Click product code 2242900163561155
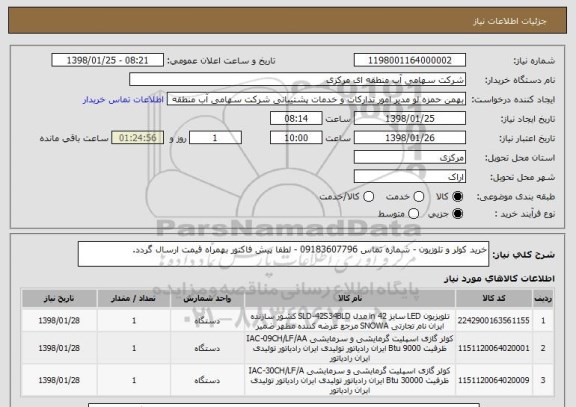 [x=494, y=321]
